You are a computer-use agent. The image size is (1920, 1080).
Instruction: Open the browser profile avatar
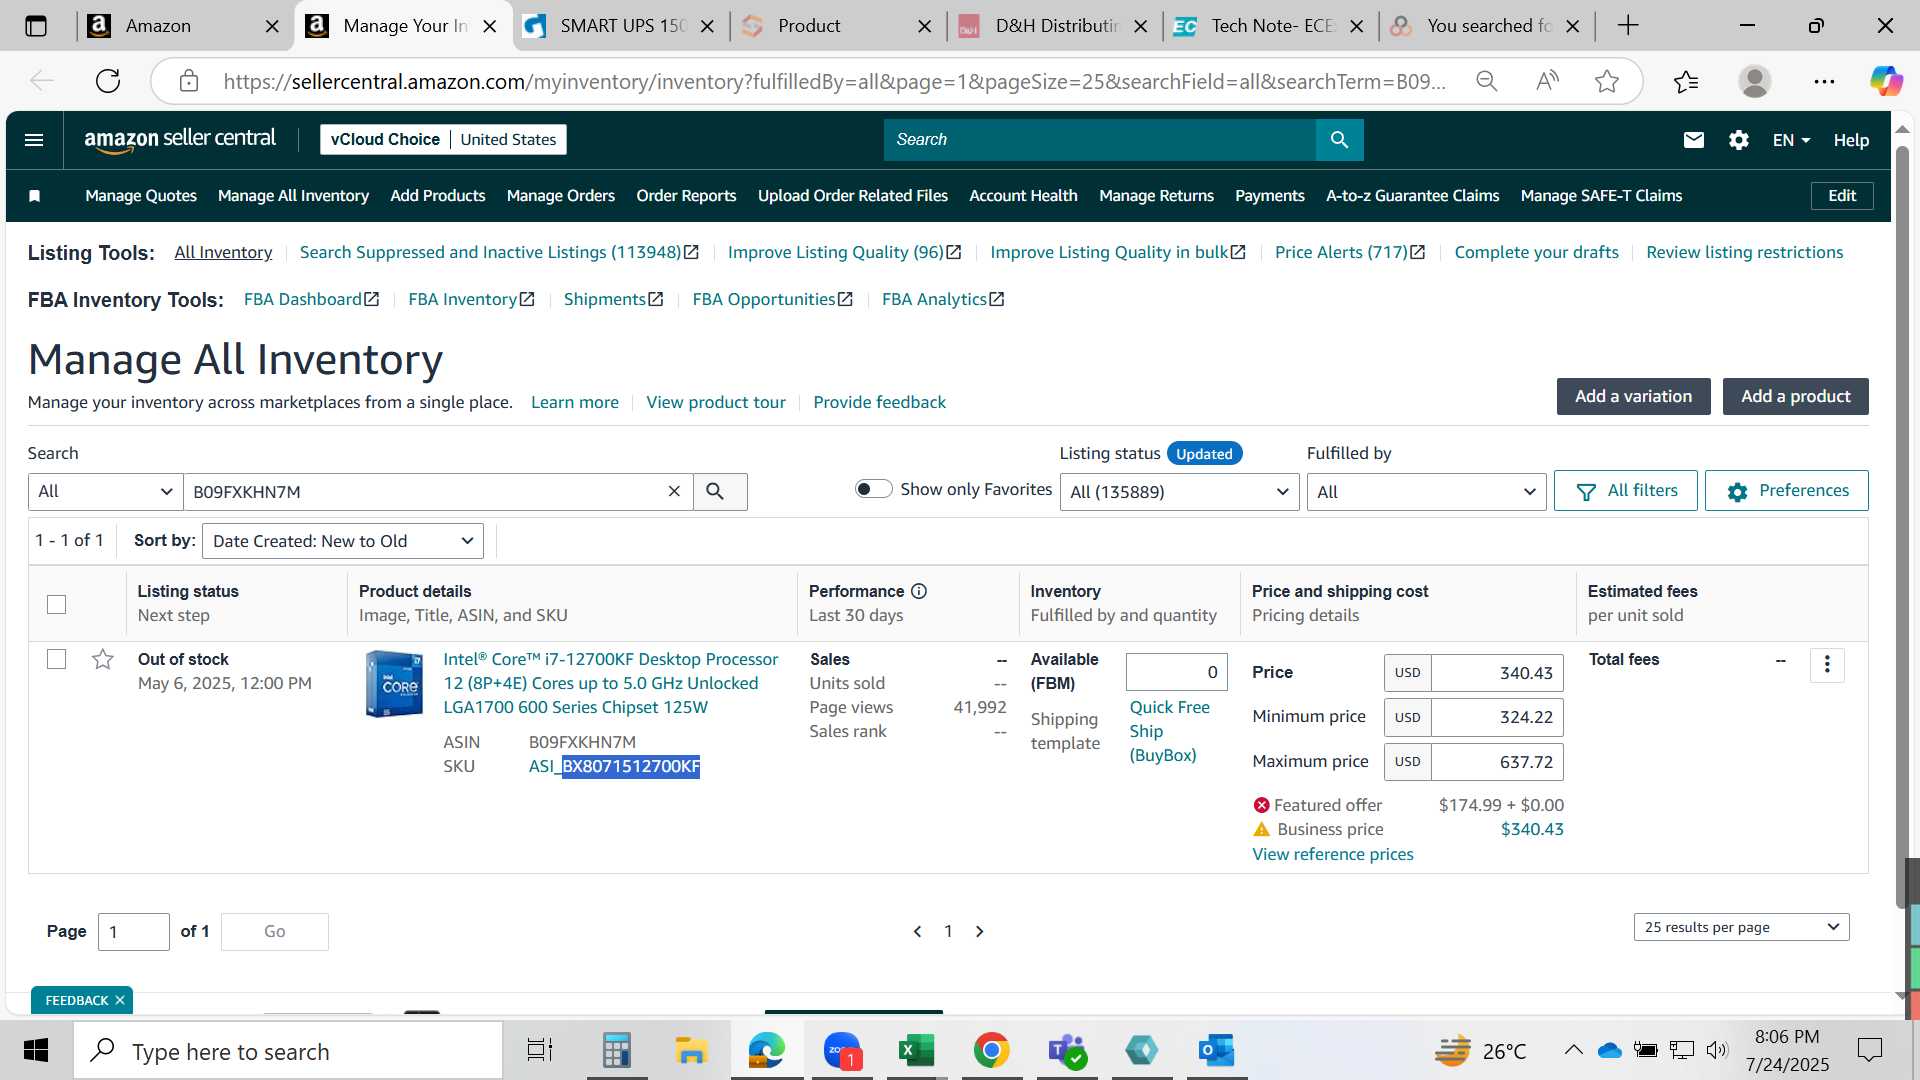(1755, 81)
